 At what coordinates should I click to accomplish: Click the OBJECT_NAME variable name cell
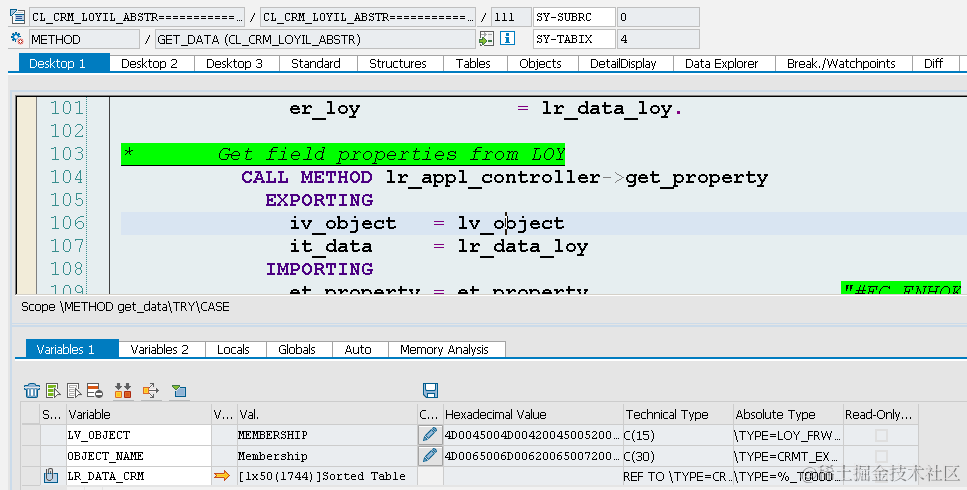(139, 456)
